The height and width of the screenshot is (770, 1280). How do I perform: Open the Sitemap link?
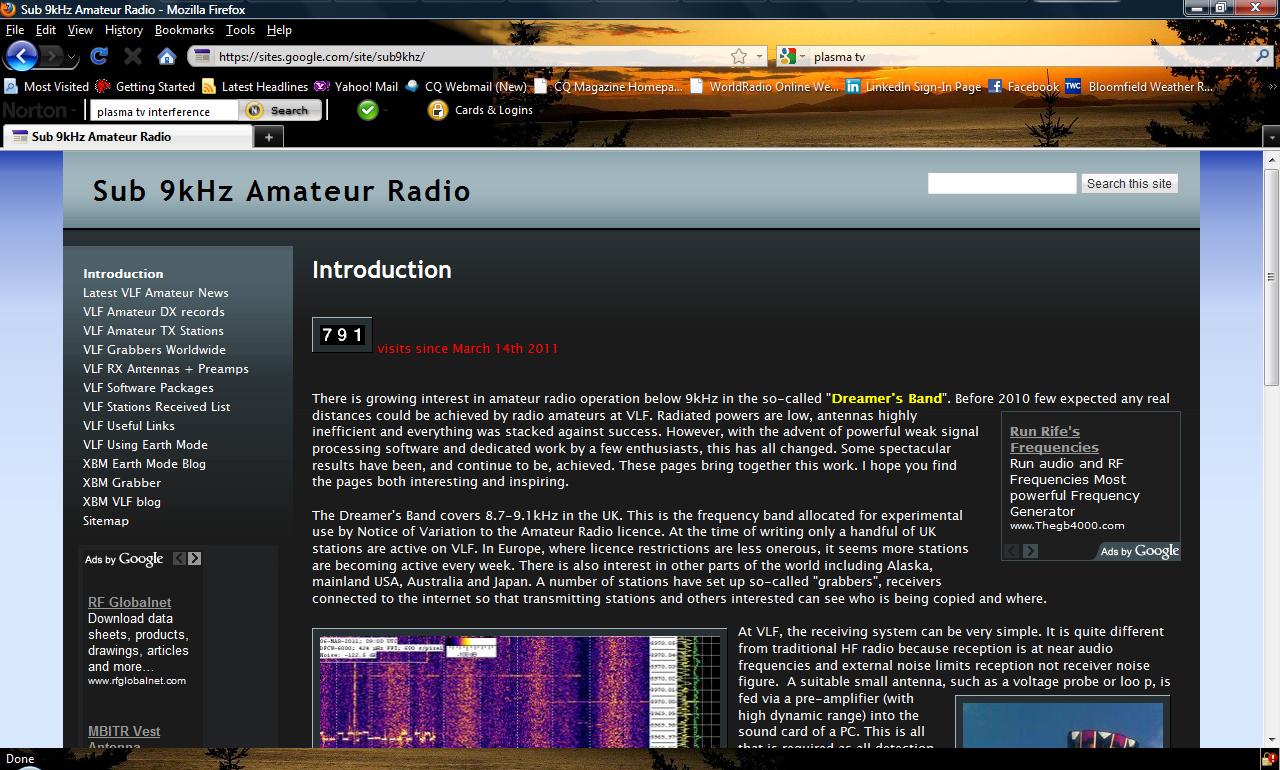[106, 521]
